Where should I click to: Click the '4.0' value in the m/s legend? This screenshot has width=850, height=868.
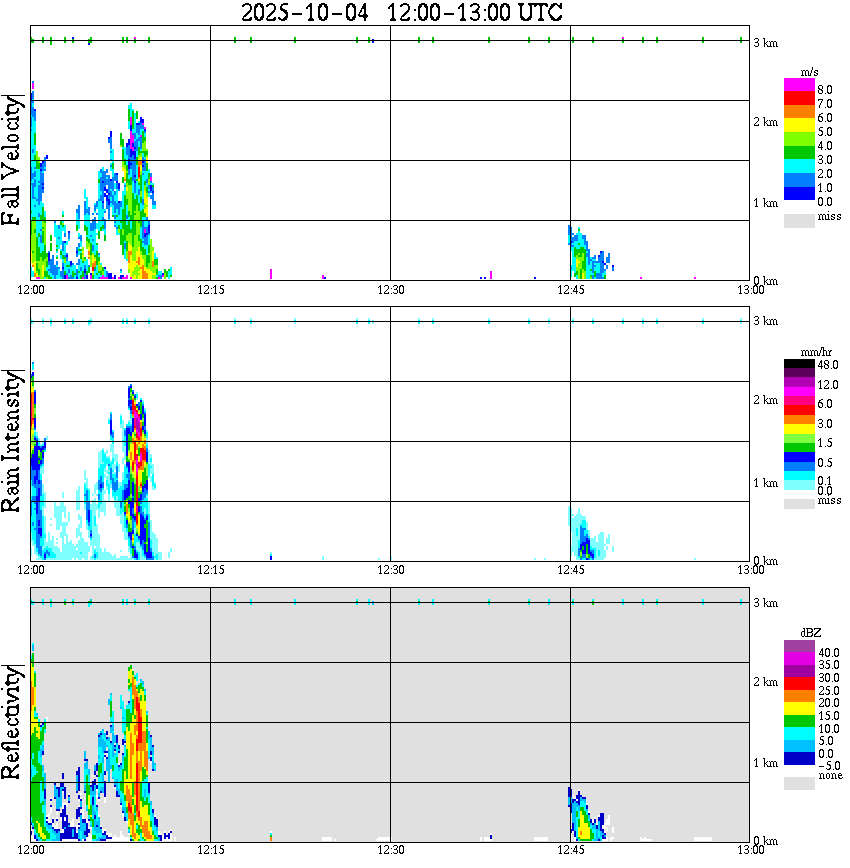point(825,146)
